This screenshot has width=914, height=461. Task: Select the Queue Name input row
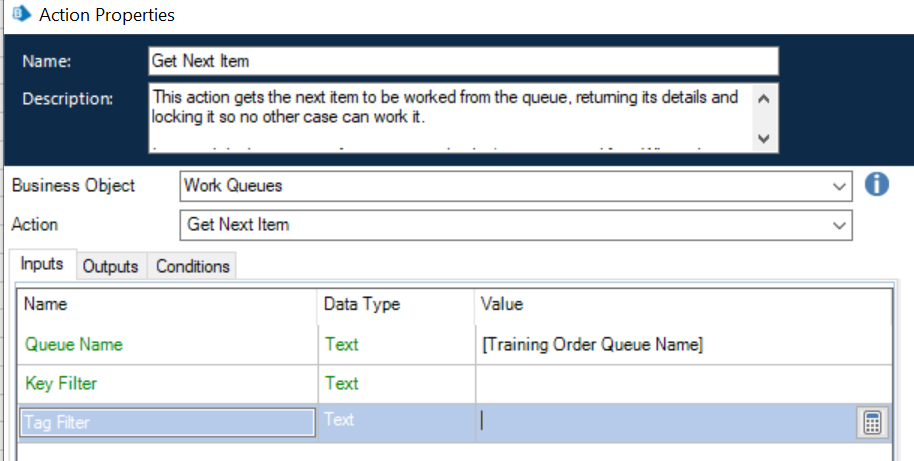(x=73, y=345)
